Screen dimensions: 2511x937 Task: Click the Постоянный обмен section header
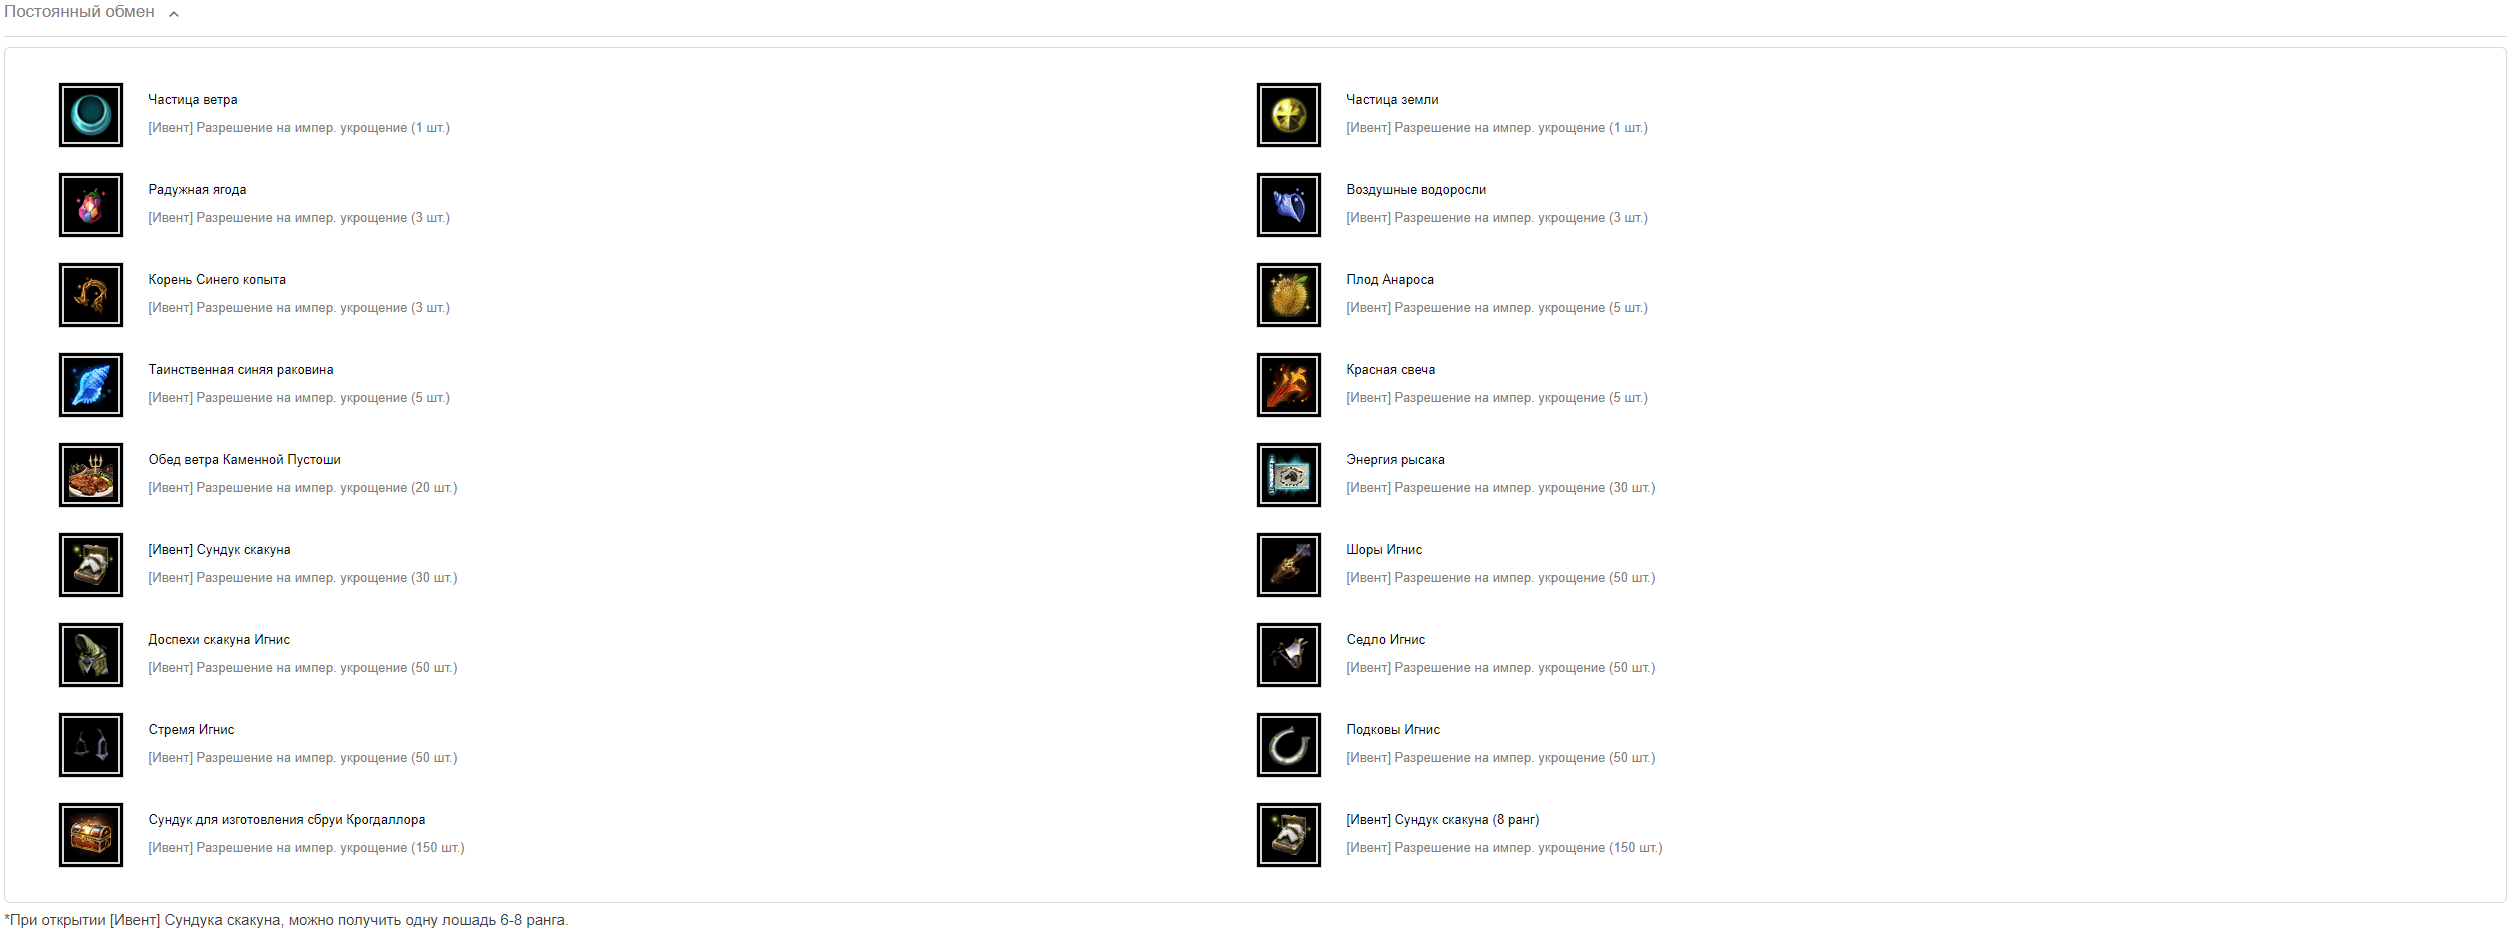point(79,12)
